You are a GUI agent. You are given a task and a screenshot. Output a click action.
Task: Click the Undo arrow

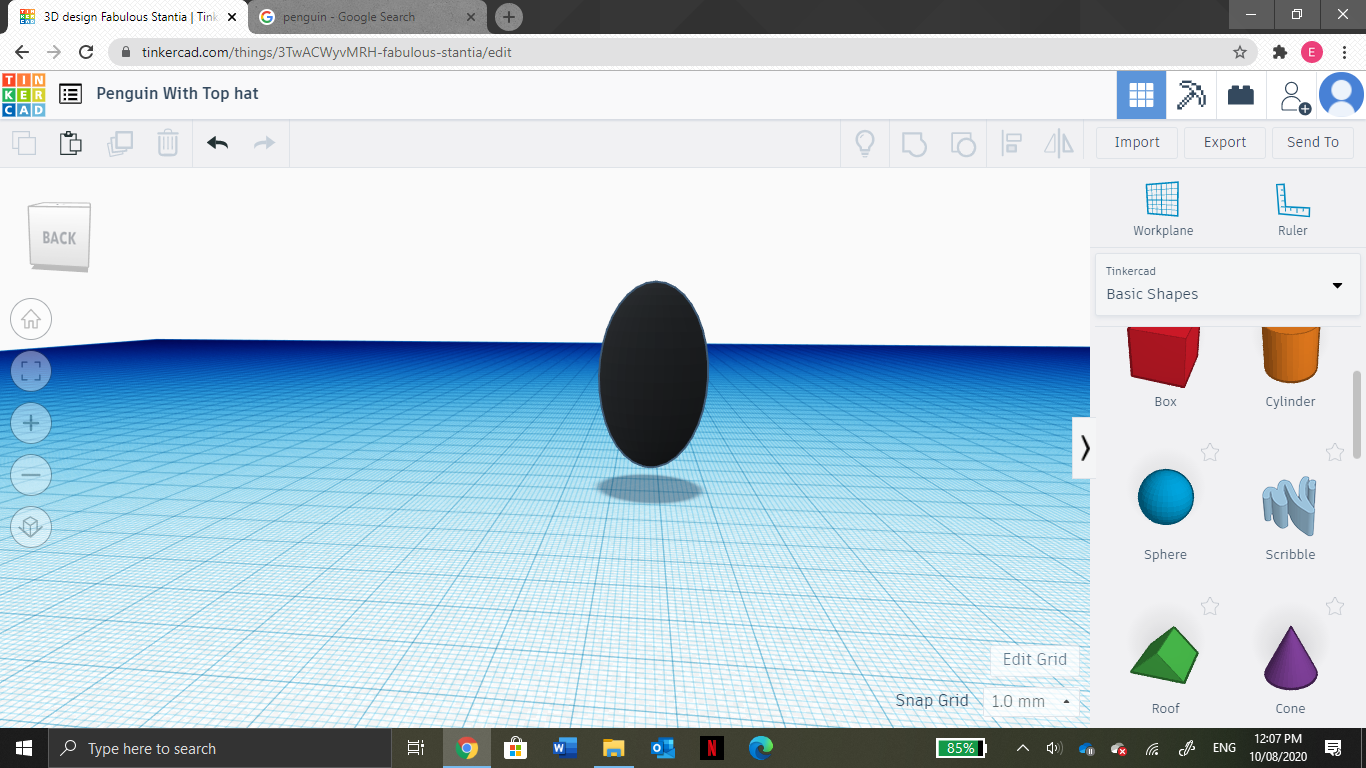tap(217, 143)
